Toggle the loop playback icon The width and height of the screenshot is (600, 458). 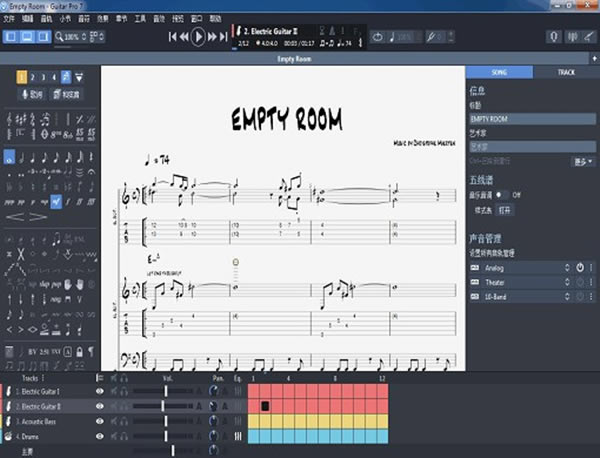[378, 37]
